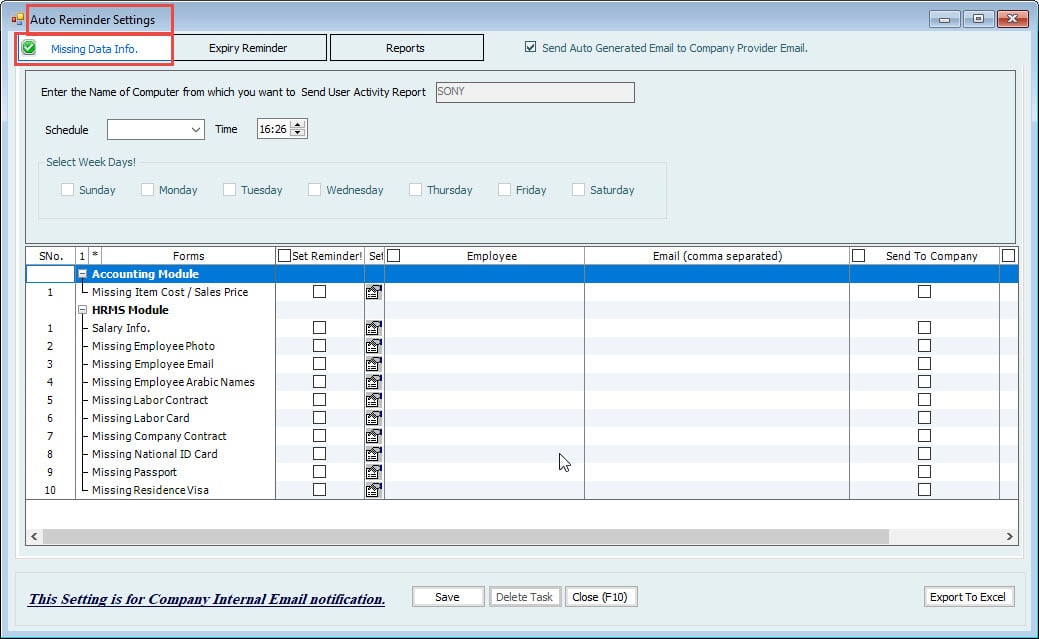
Task: Switch to Reports tab
Action: (406, 48)
